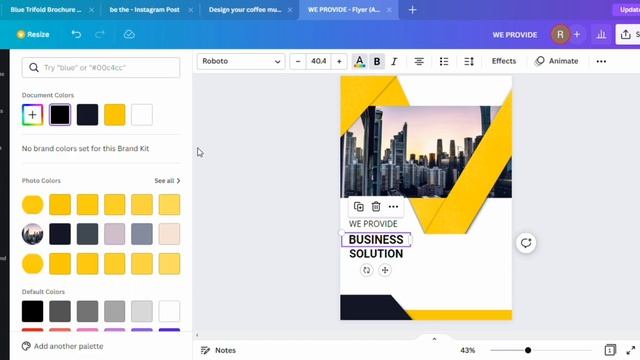Collapse the side panel arrow
The width and height of the screenshot is (640, 360).
click(197, 335)
